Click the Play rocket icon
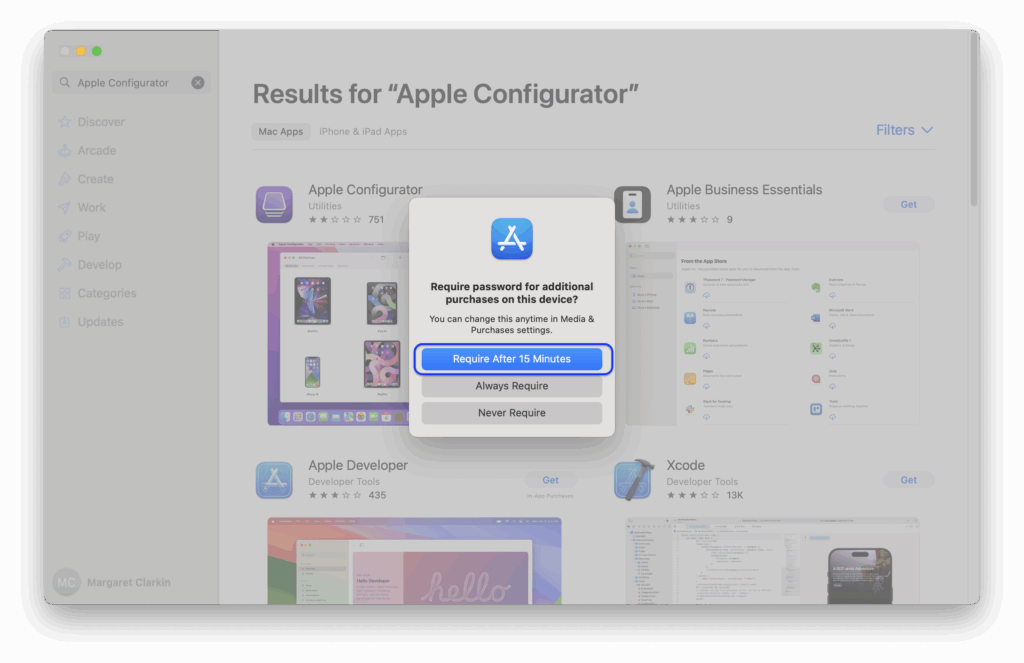This screenshot has height=663, width=1024. (65, 236)
